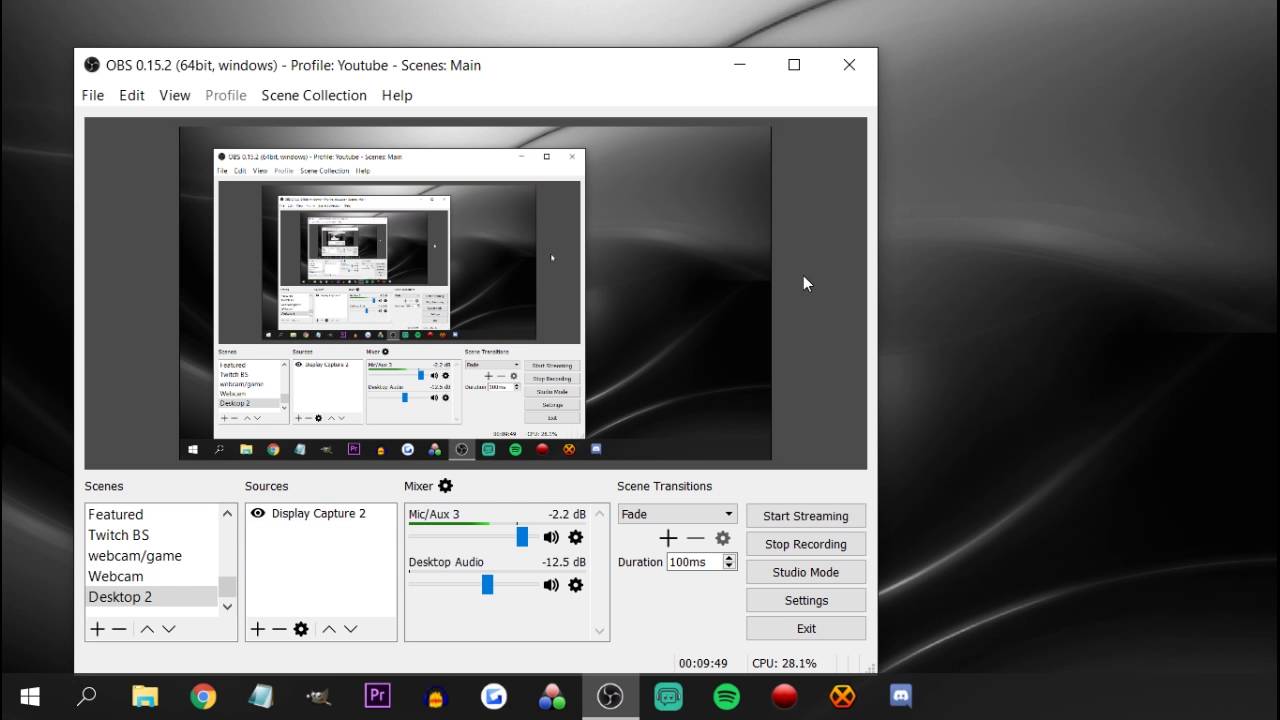This screenshot has height=720, width=1280.
Task: Remove selected scene with minus icon
Action: coord(119,629)
